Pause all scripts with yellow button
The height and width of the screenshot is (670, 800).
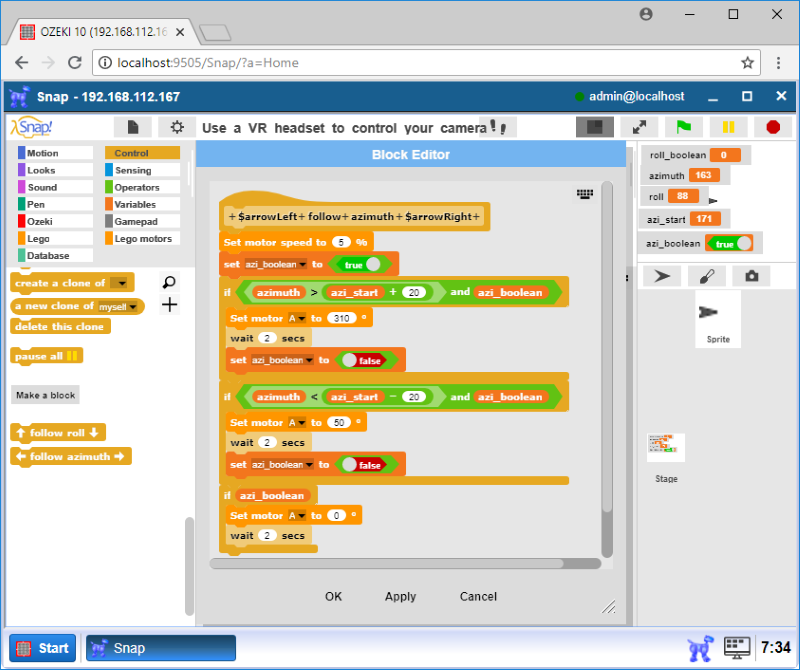[729, 127]
